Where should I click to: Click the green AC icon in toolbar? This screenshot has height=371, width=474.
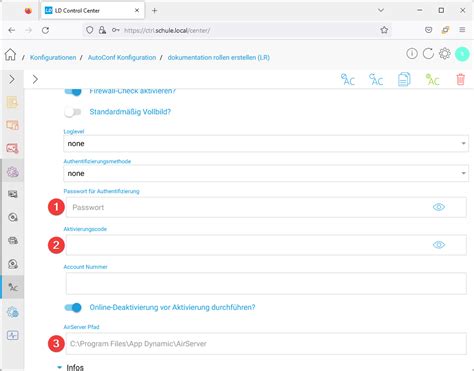(x=432, y=80)
